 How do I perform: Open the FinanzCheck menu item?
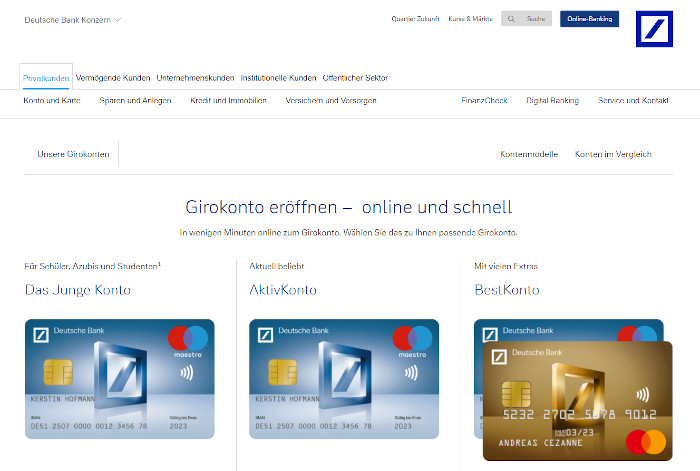(x=484, y=100)
